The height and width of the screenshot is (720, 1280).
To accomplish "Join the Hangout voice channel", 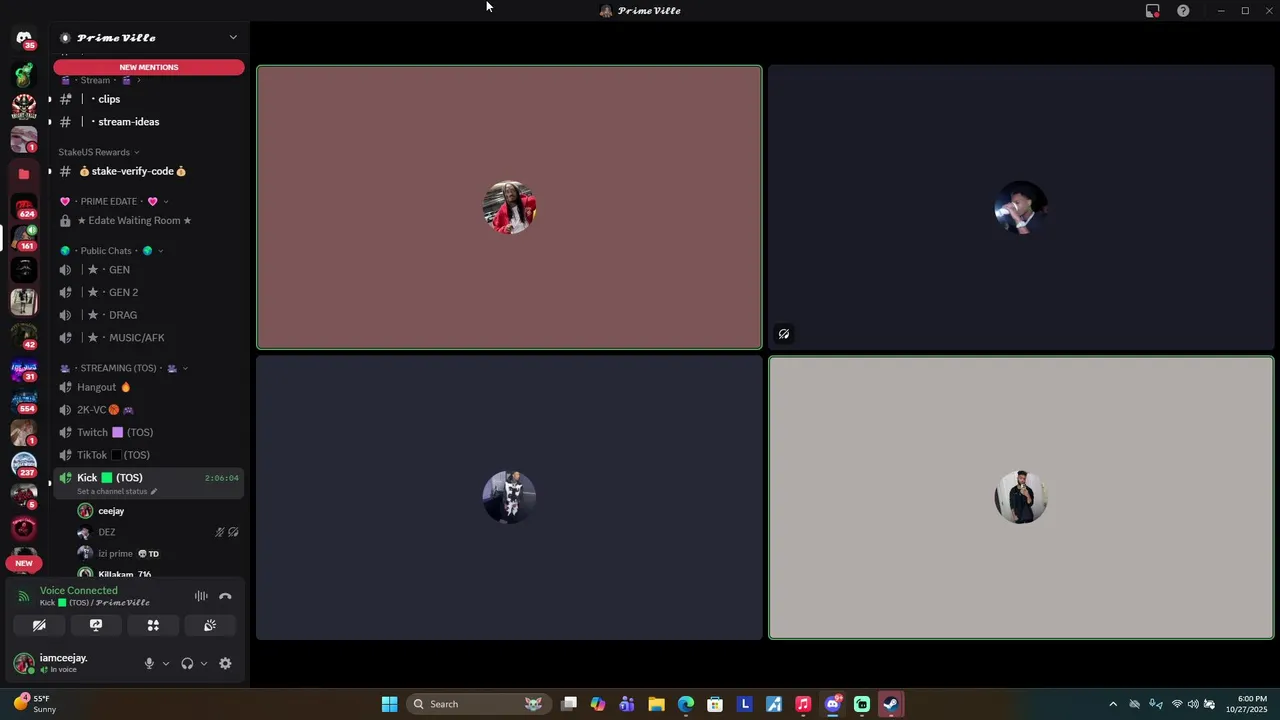I will (x=149, y=387).
